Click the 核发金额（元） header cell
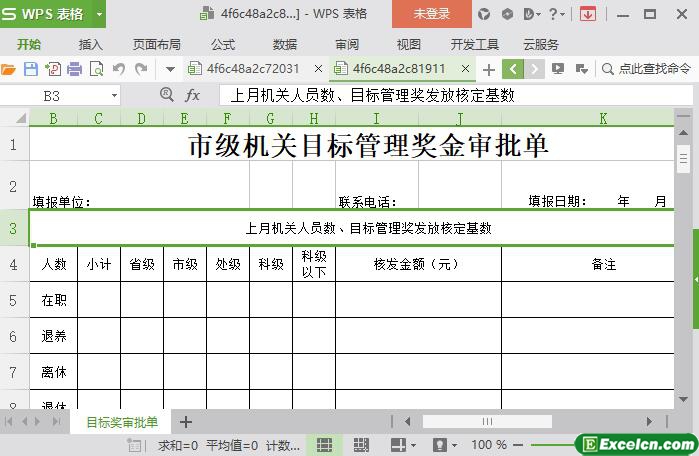Screen dimensions: 699x456 tap(418, 264)
